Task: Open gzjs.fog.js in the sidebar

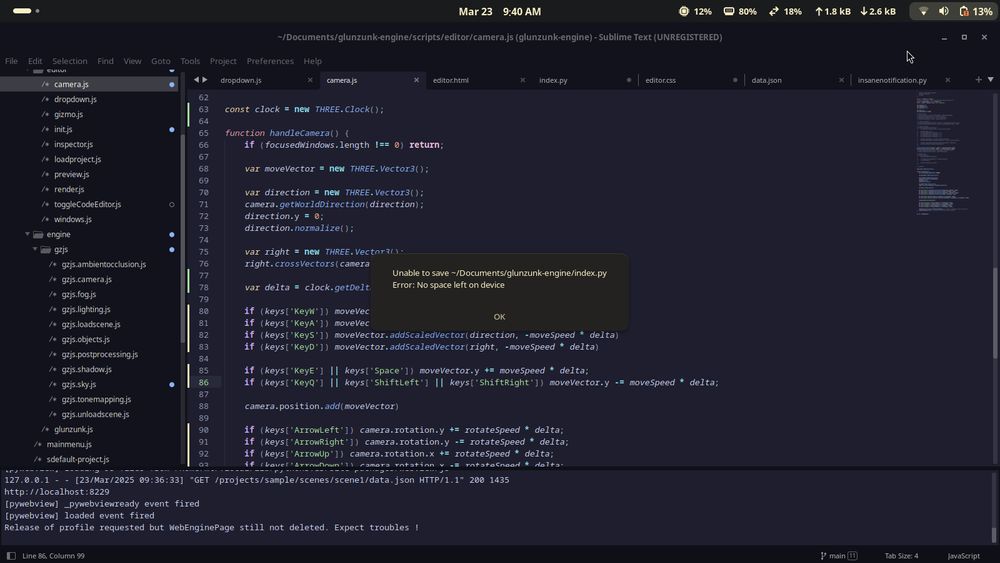Action: pos(79,295)
